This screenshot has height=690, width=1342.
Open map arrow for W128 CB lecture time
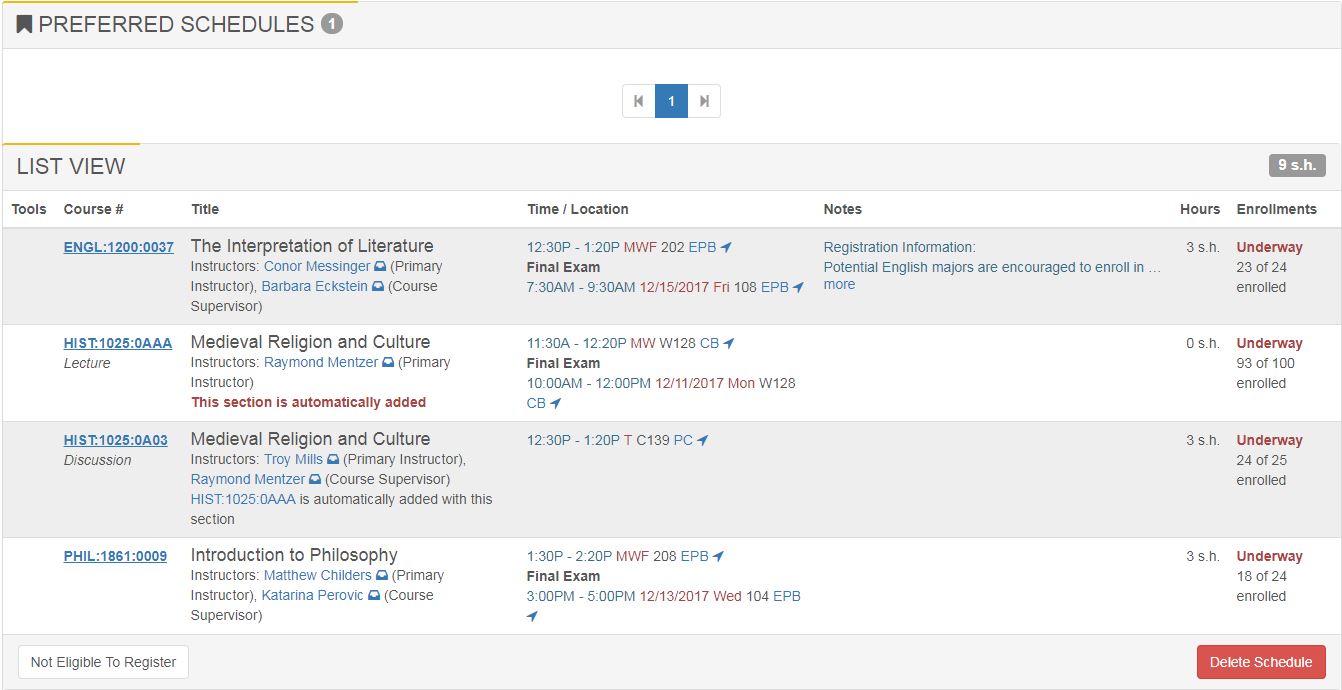coord(729,343)
